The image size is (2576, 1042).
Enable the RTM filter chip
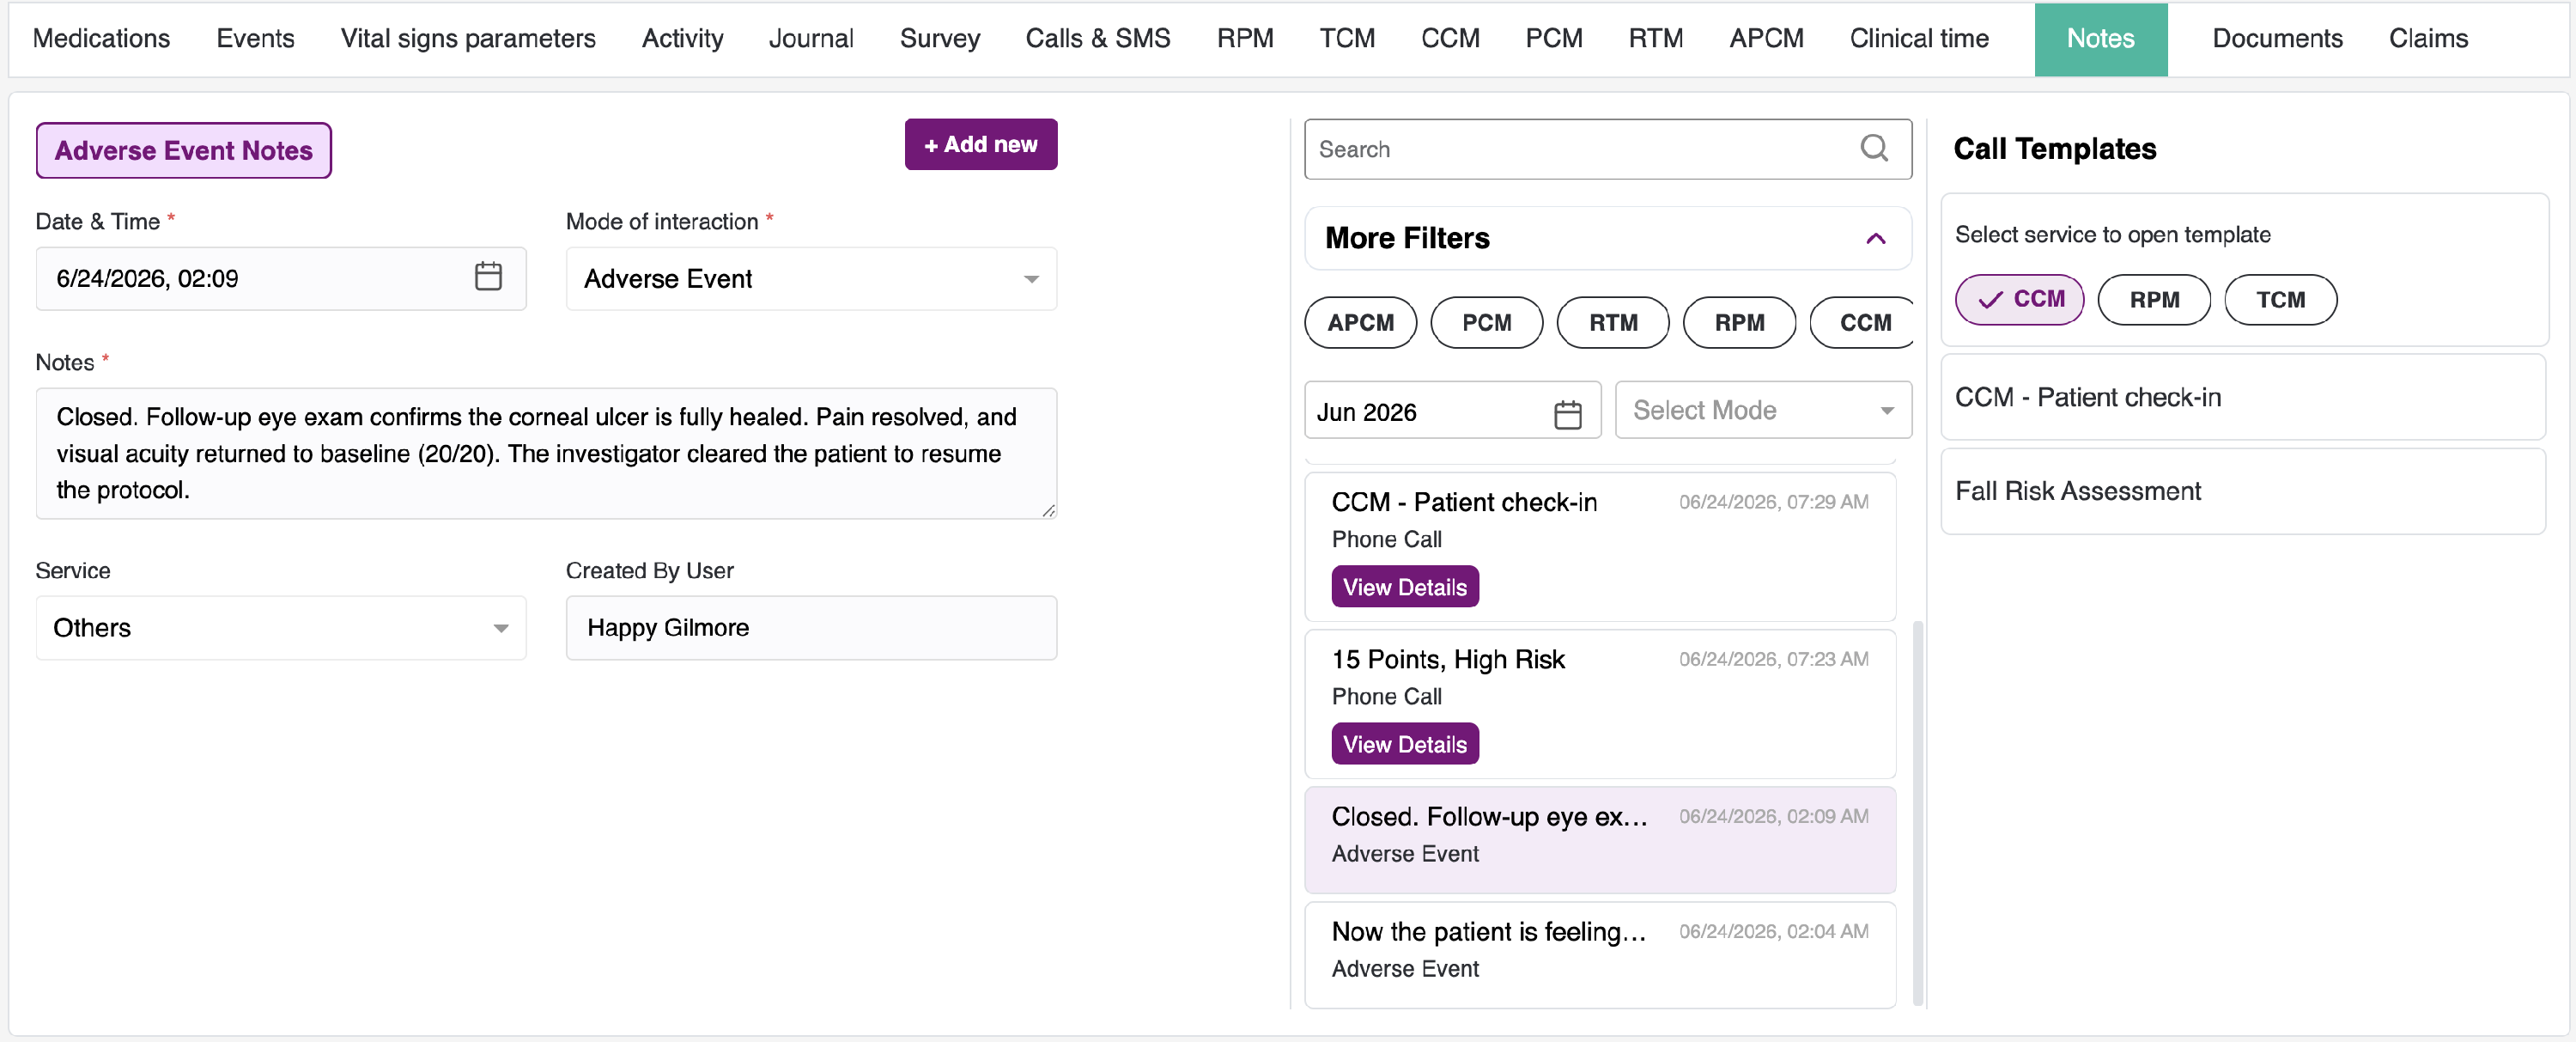click(x=1613, y=323)
